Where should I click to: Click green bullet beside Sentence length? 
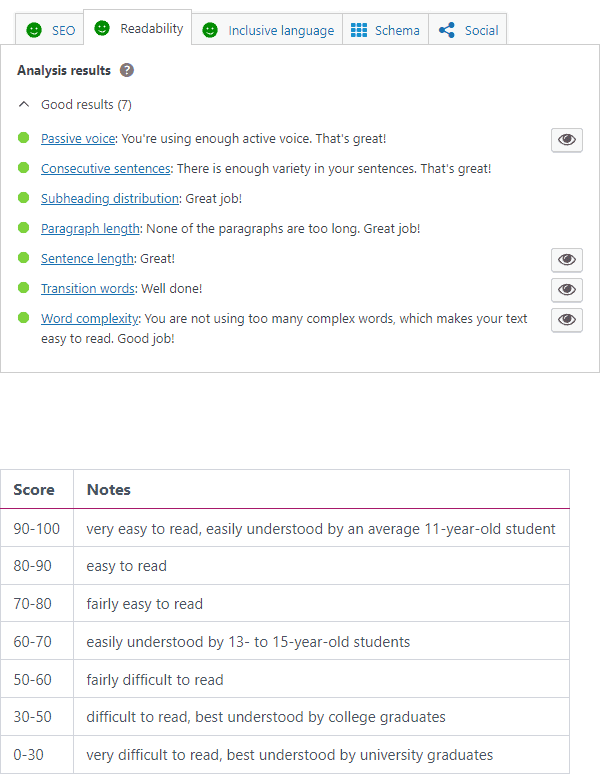(x=23, y=258)
